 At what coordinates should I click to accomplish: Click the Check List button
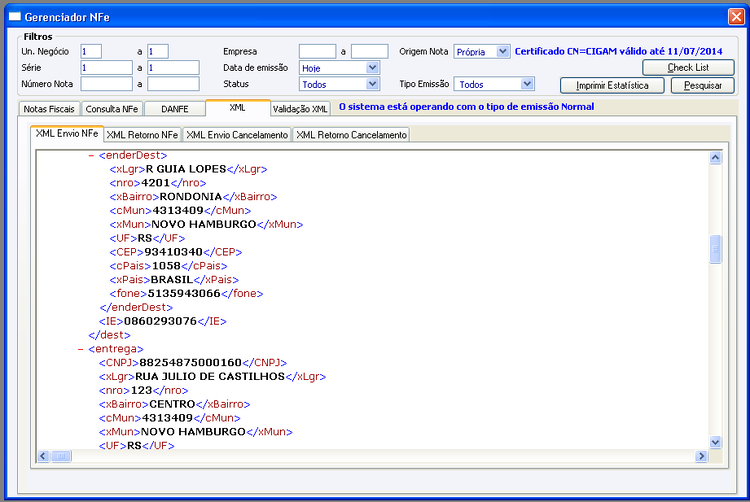point(688,67)
